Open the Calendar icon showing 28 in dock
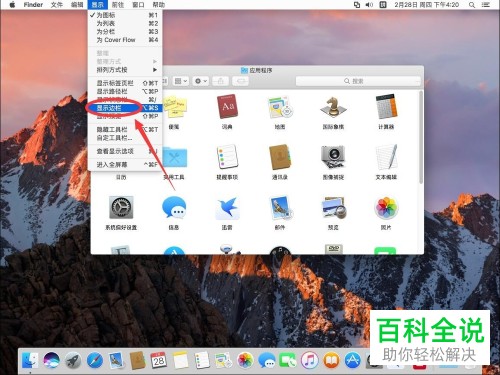The image size is (500, 375). tap(159, 360)
